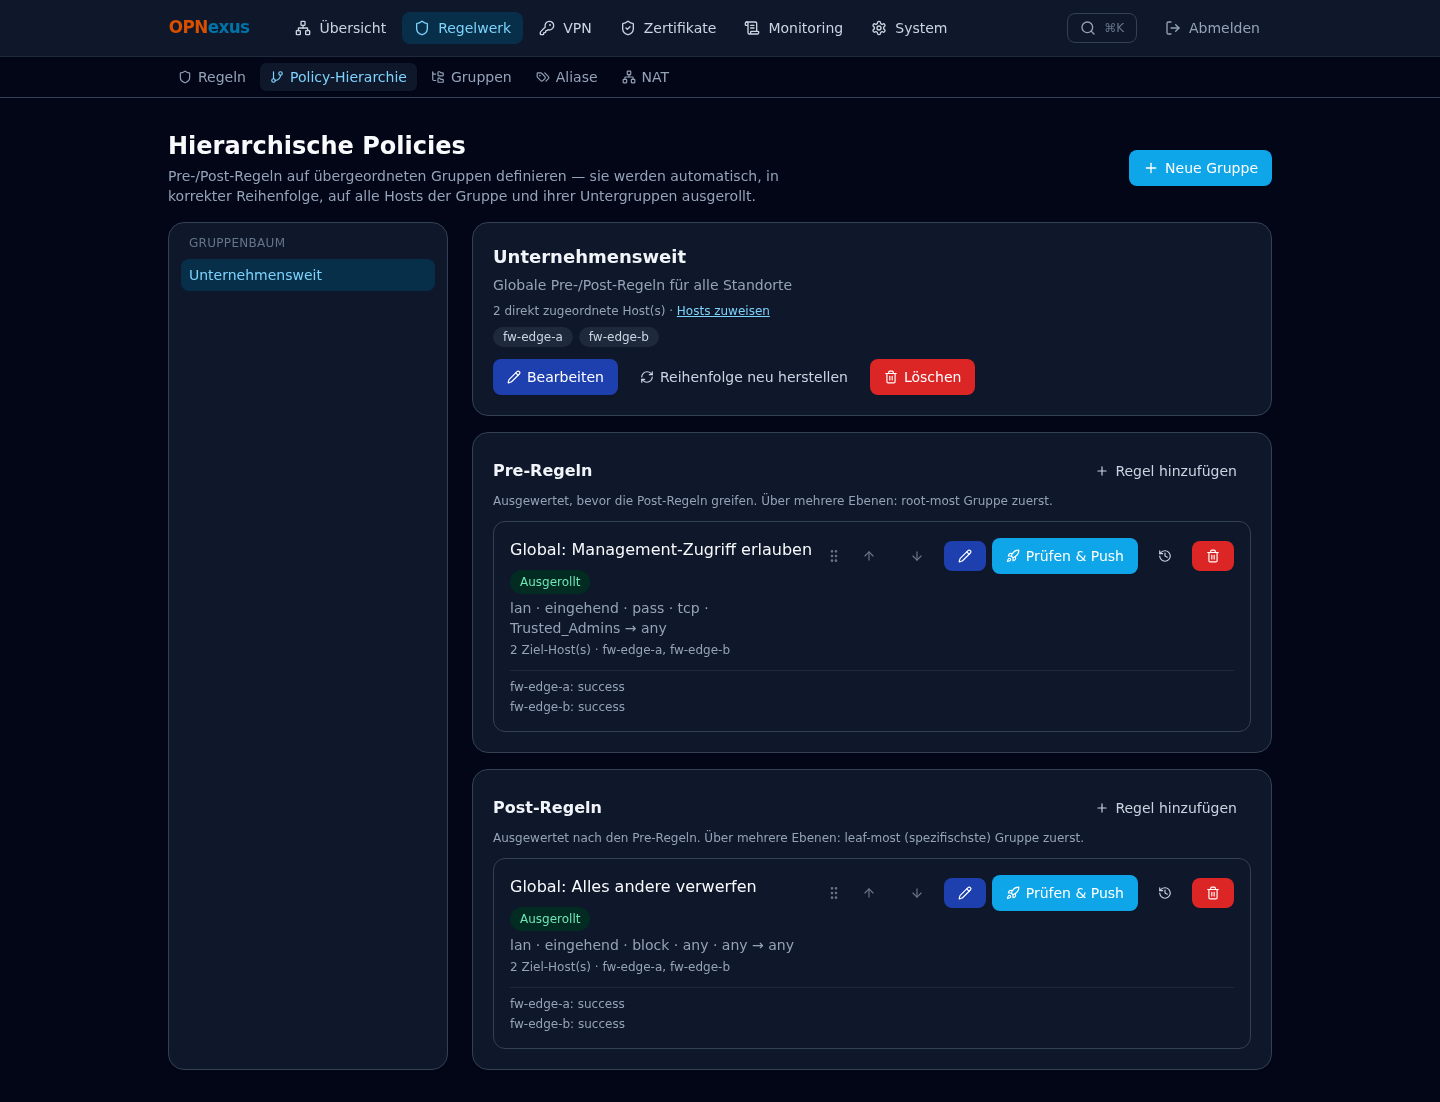Click Prüfen & Push for Management-Zugriff rule
Screen dimensions: 1440x1102
(1065, 556)
